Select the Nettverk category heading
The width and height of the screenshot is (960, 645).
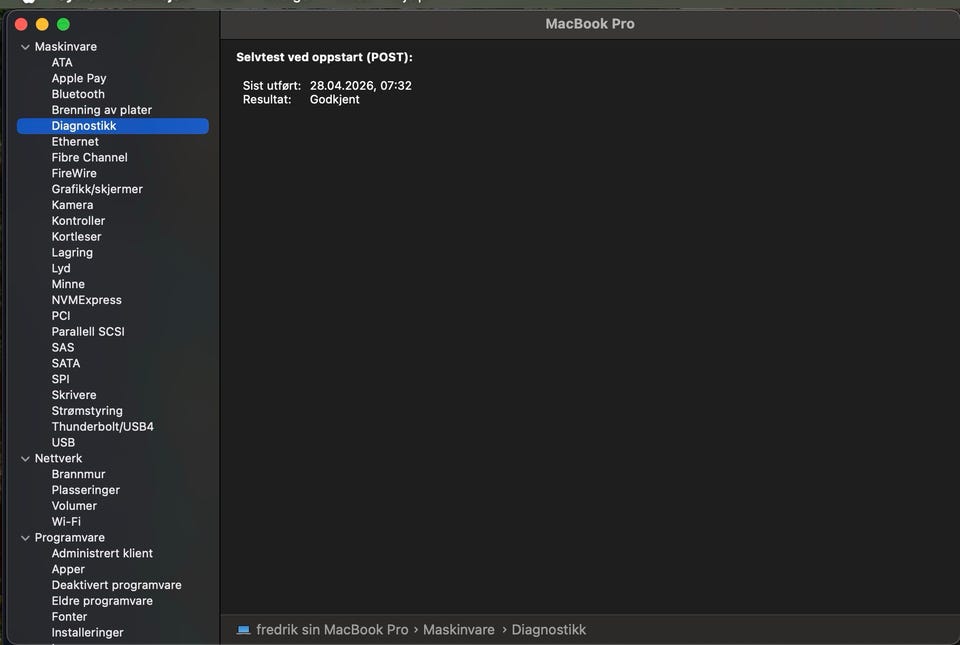58,458
